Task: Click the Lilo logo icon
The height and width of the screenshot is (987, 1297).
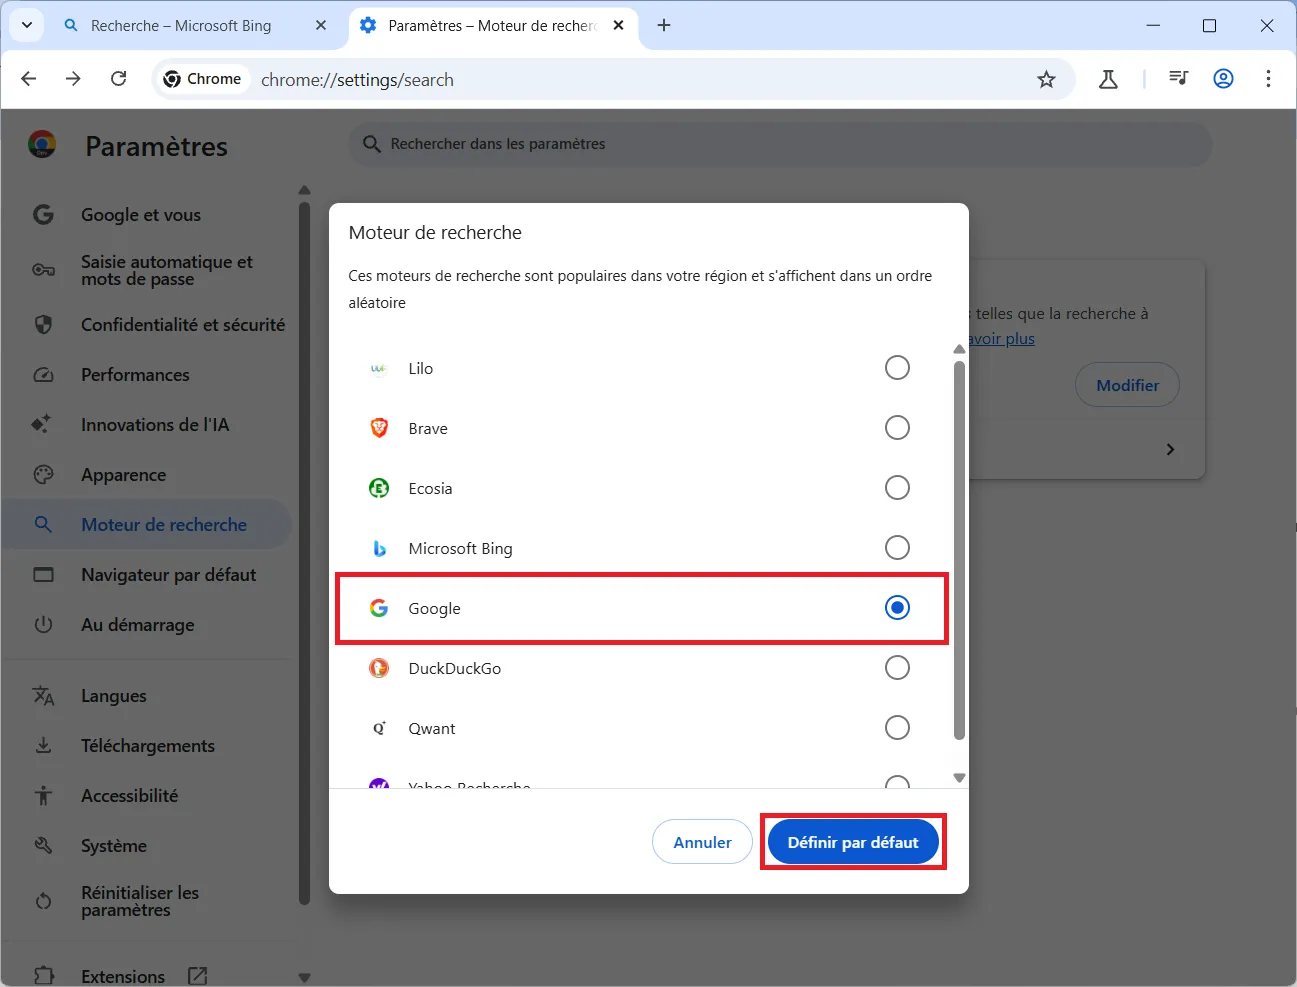Action: [379, 368]
